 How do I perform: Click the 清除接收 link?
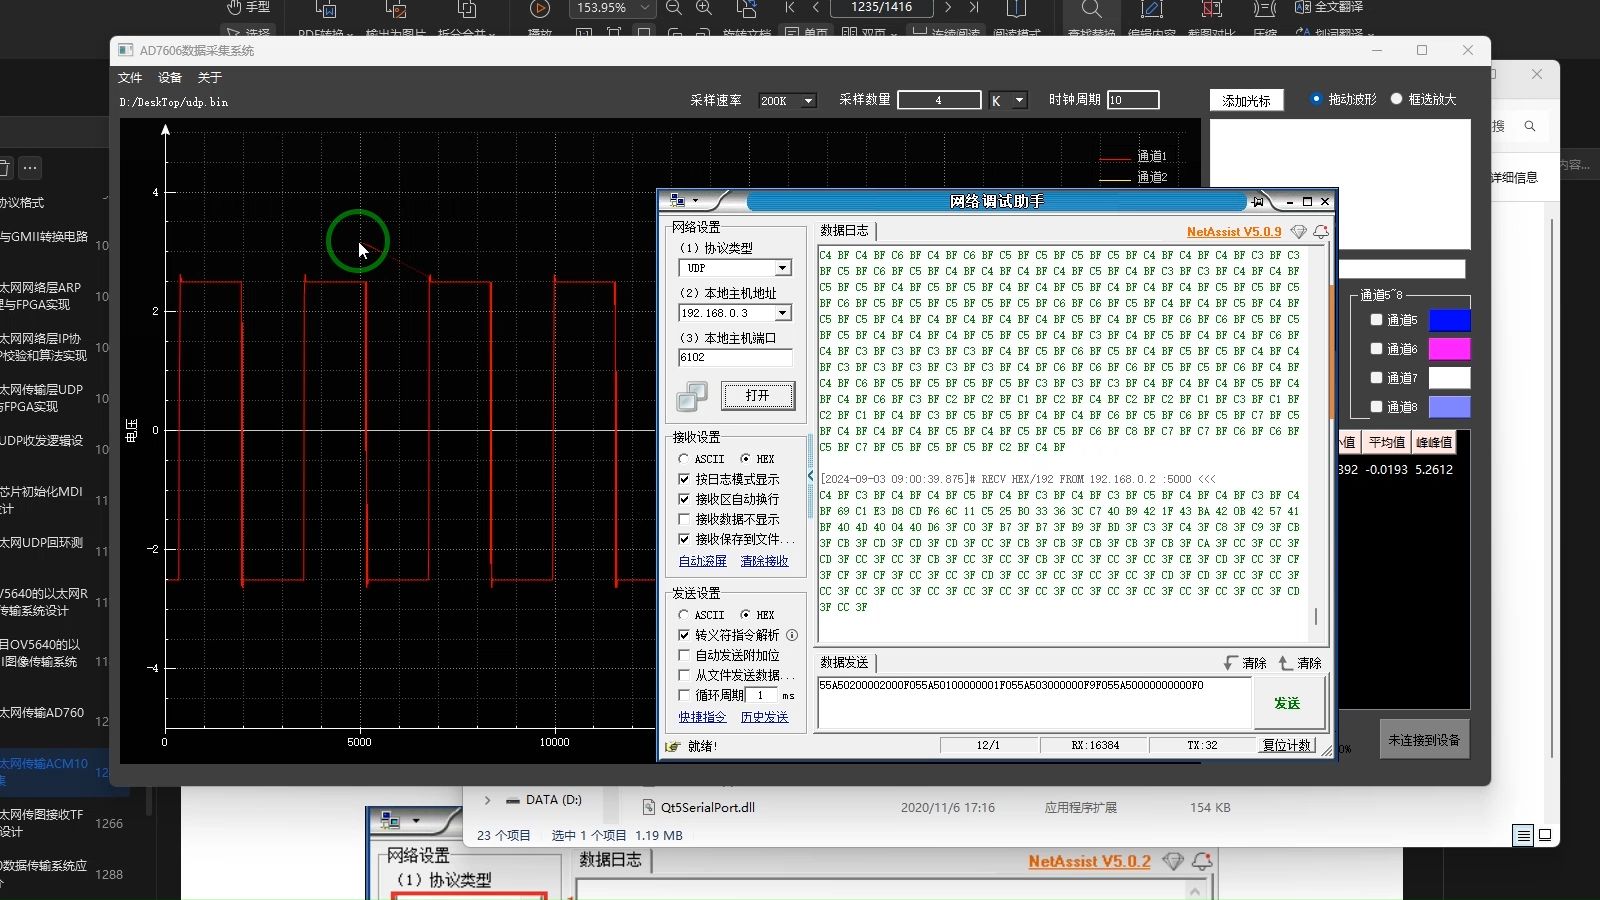(x=764, y=561)
